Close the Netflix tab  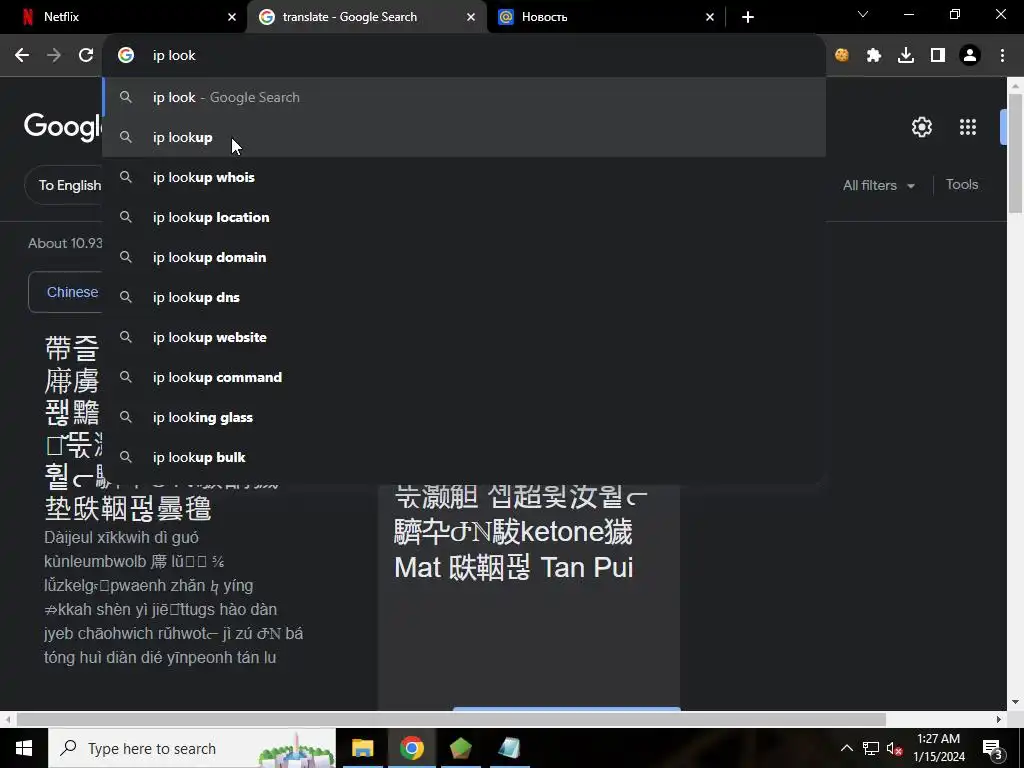pos(232,17)
